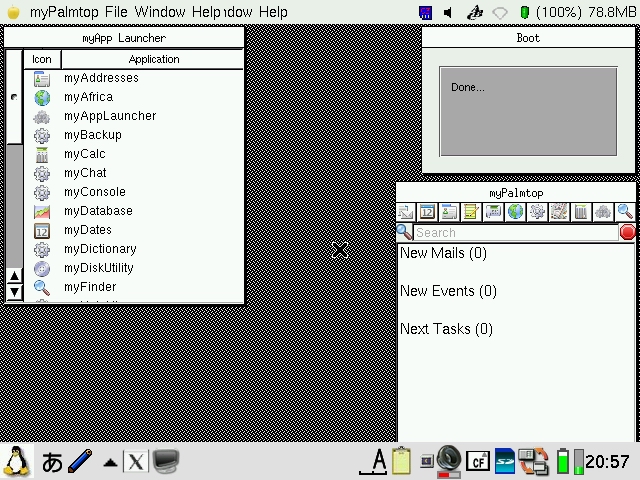Click the Tux penguin start icon
The image size is (640, 480).
tap(16, 461)
